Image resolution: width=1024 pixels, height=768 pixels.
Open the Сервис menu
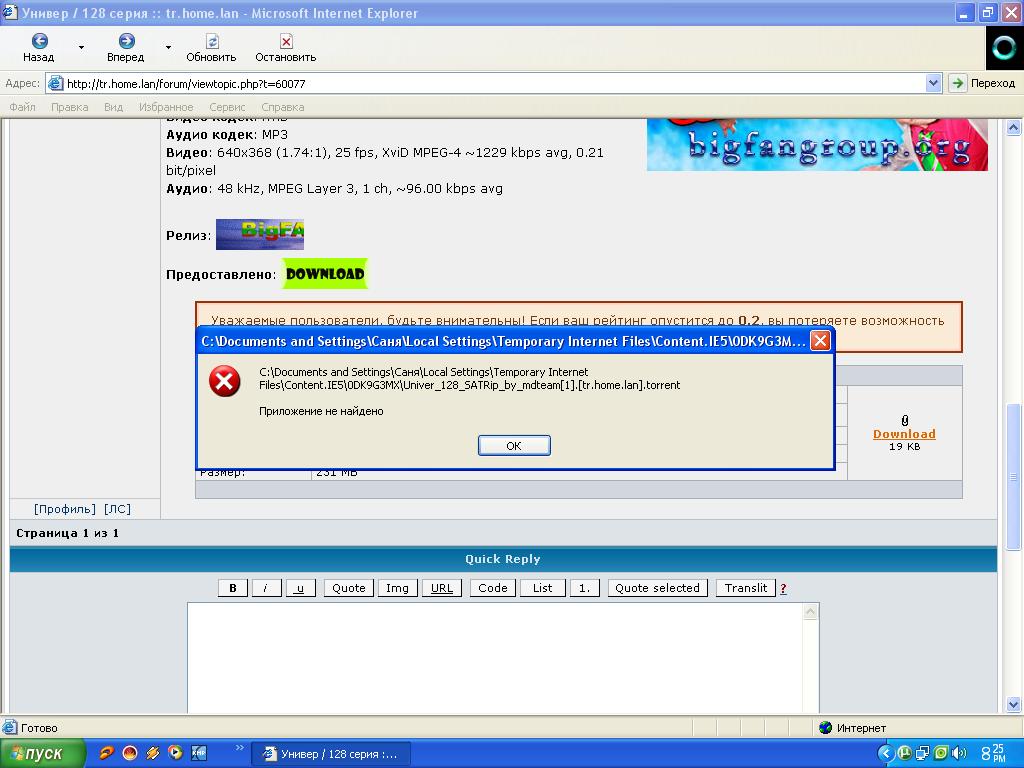click(227, 106)
